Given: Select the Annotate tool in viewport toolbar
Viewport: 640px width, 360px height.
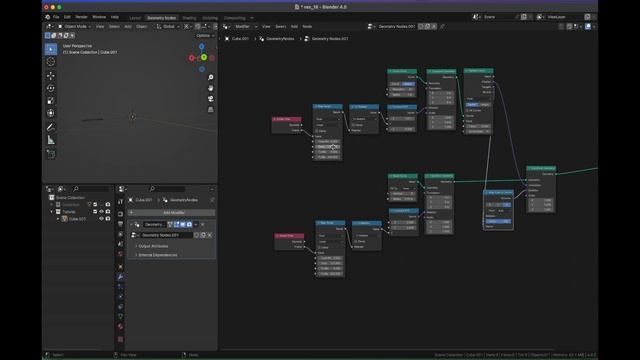Looking at the screenshot, I should tap(51, 127).
